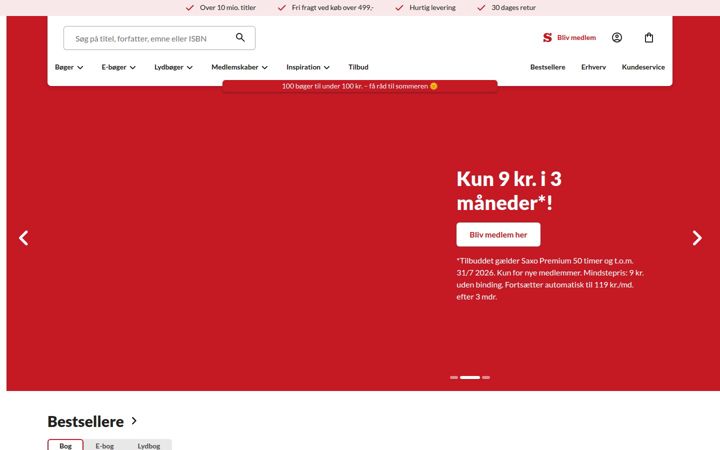
Task: Expand the Bøger dropdown menu
Action: click(69, 67)
